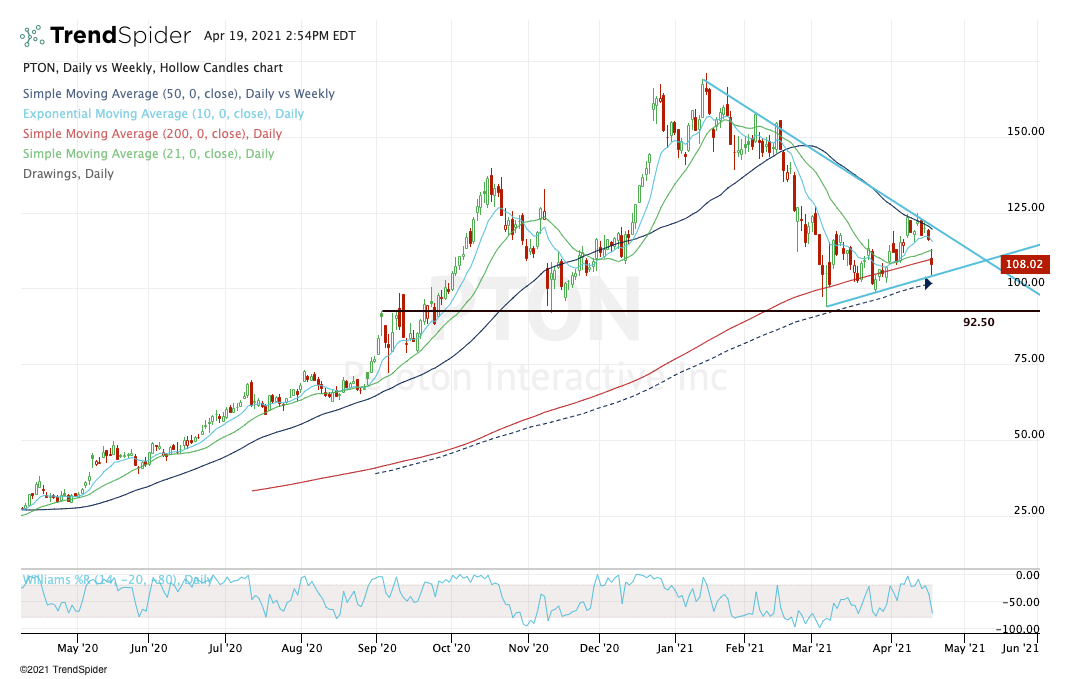Click the 100.00 price axis label
1070x679 pixels.
coord(1026,282)
